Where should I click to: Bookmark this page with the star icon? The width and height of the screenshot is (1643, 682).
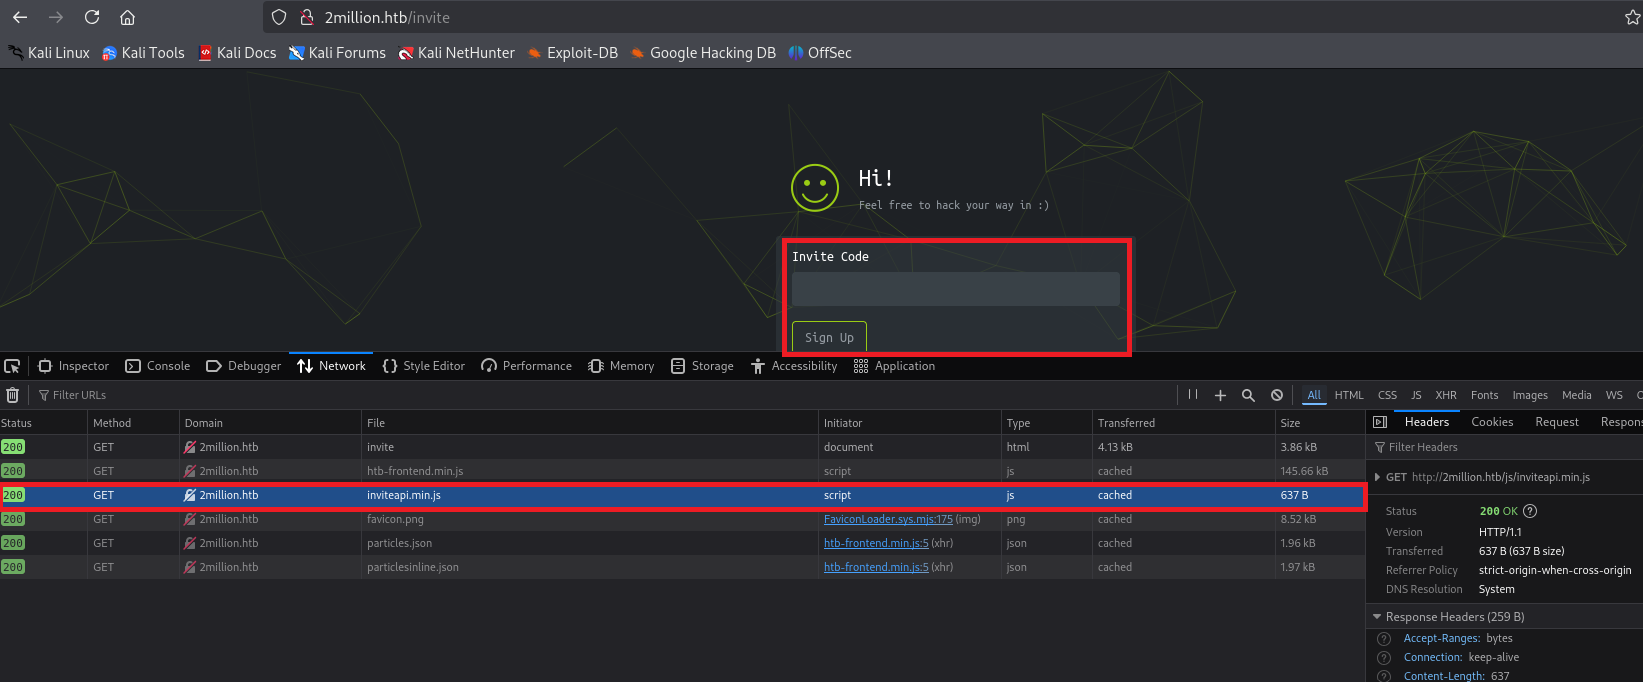point(1632,17)
